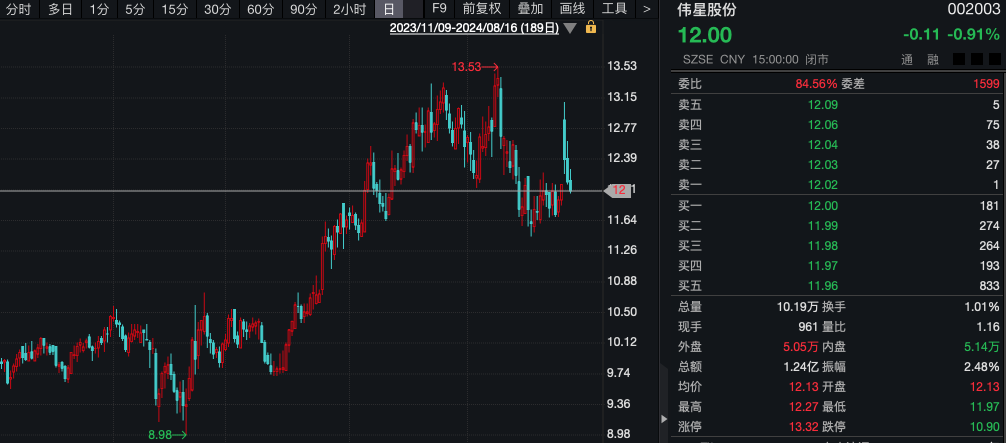Collapse the quote side panel arrow
The width and height of the screenshot is (1006, 443).
[663, 419]
